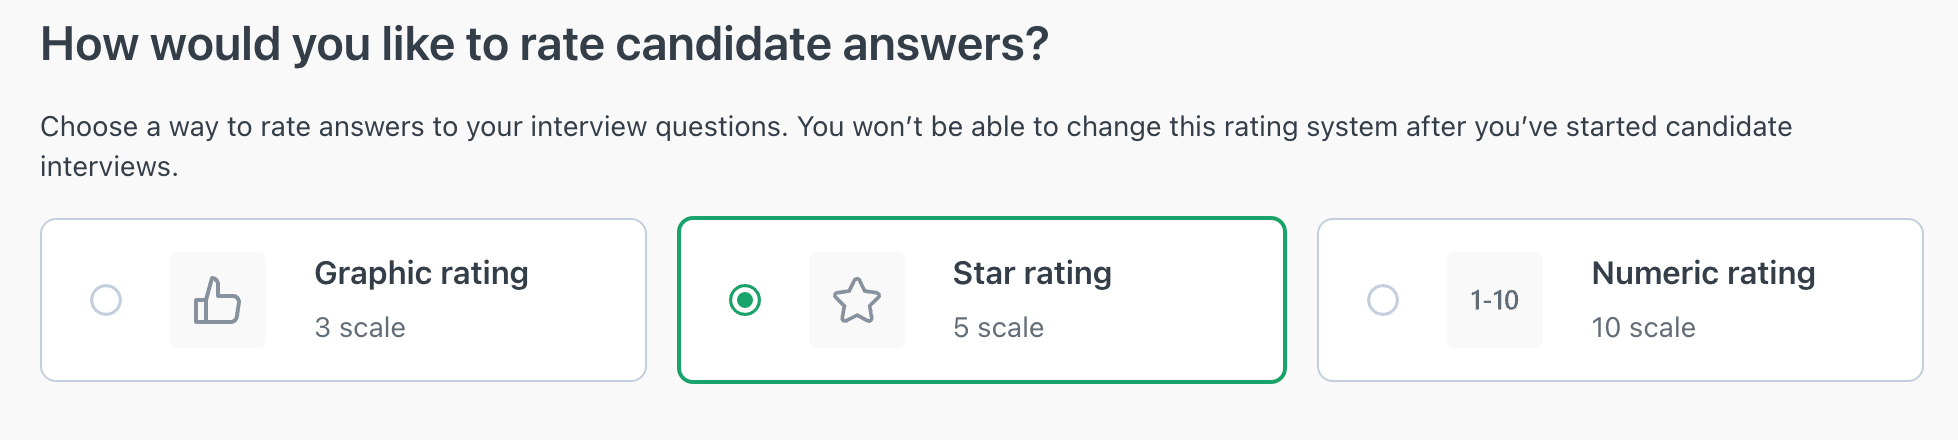The image size is (1958, 440).
Task: Choose the Numeric rating card
Action: 1620,300
